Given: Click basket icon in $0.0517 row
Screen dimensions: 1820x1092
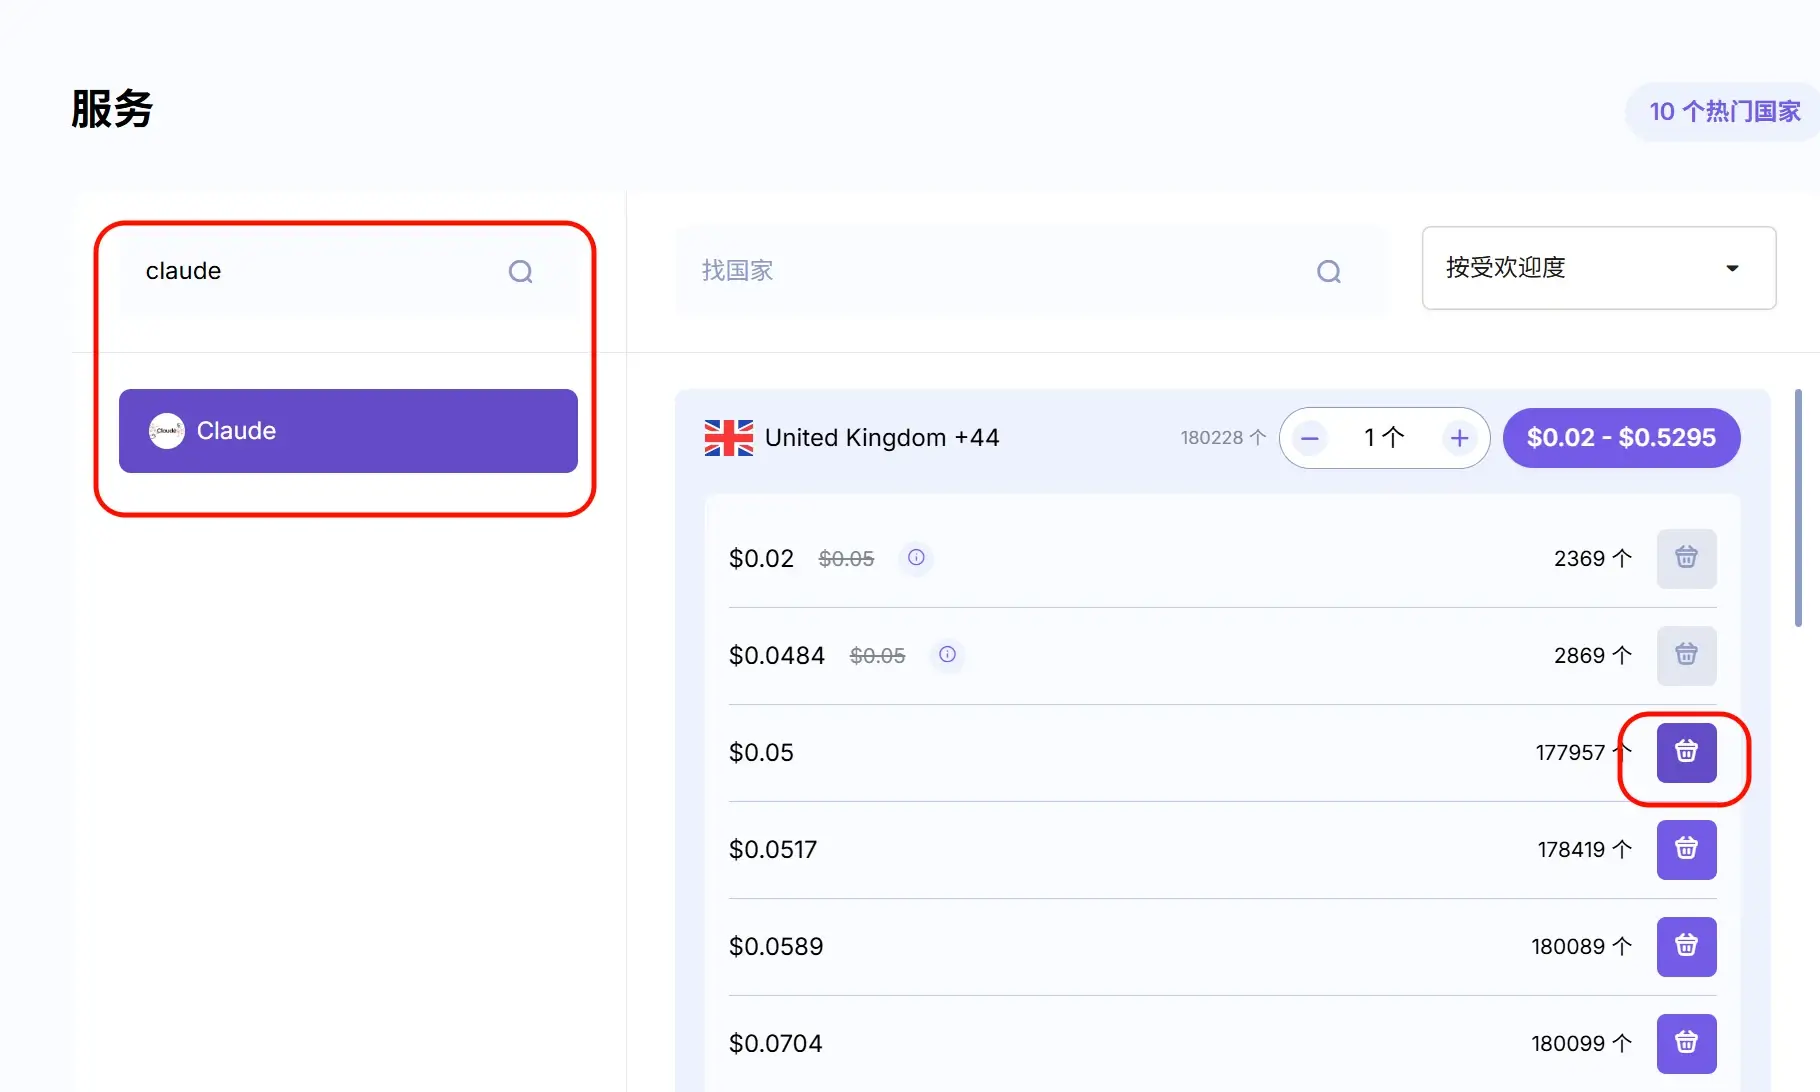Looking at the screenshot, I should click(1686, 849).
